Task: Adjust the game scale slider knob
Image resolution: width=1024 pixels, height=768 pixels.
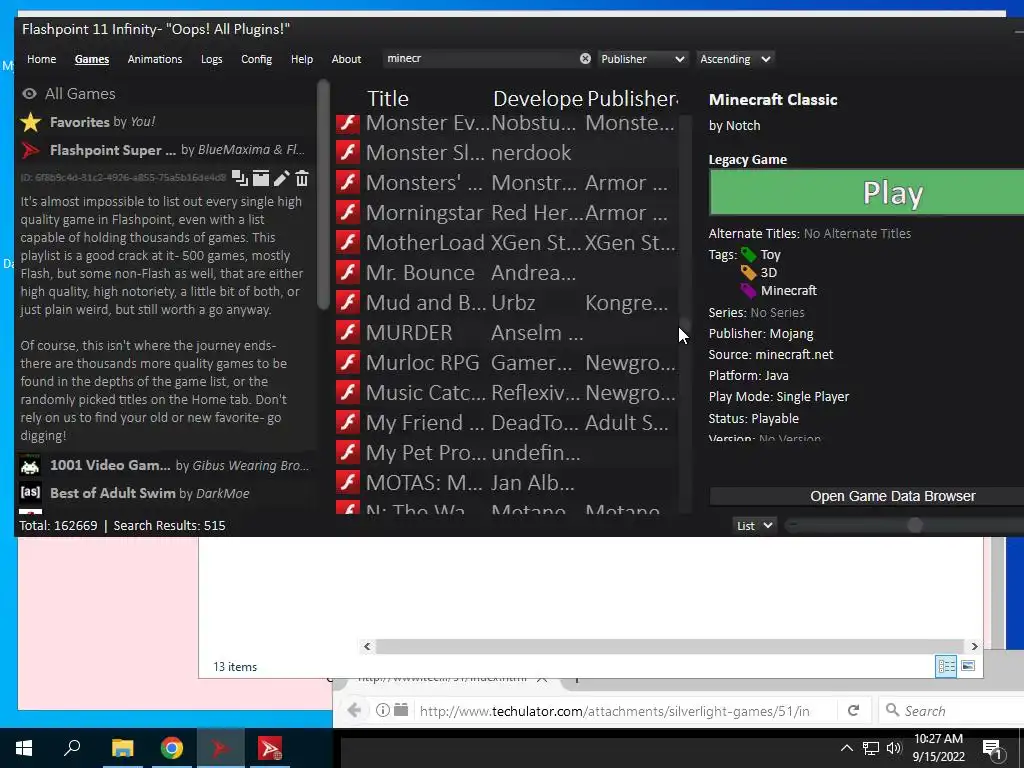Action: click(915, 525)
